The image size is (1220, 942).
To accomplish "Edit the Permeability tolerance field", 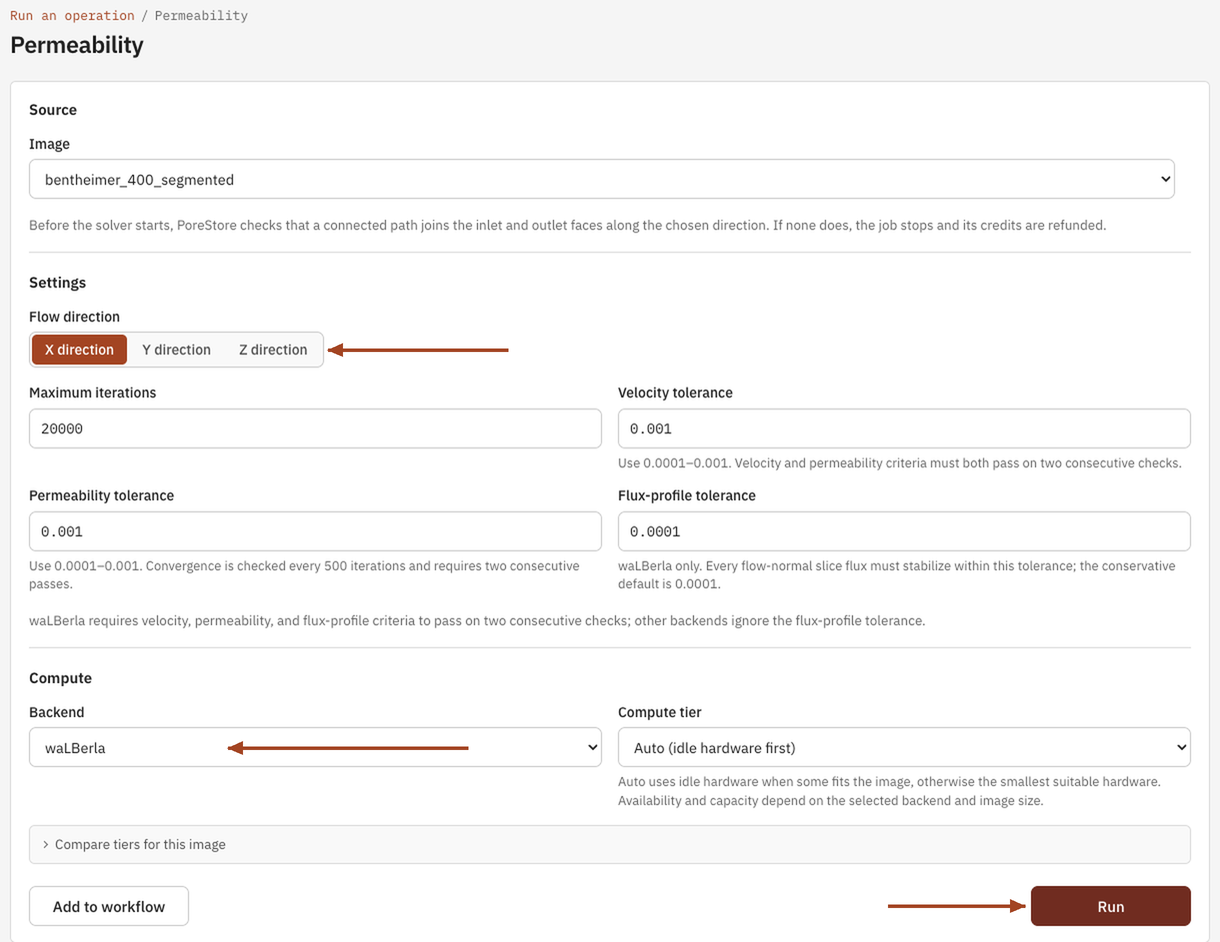I will pos(315,531).
